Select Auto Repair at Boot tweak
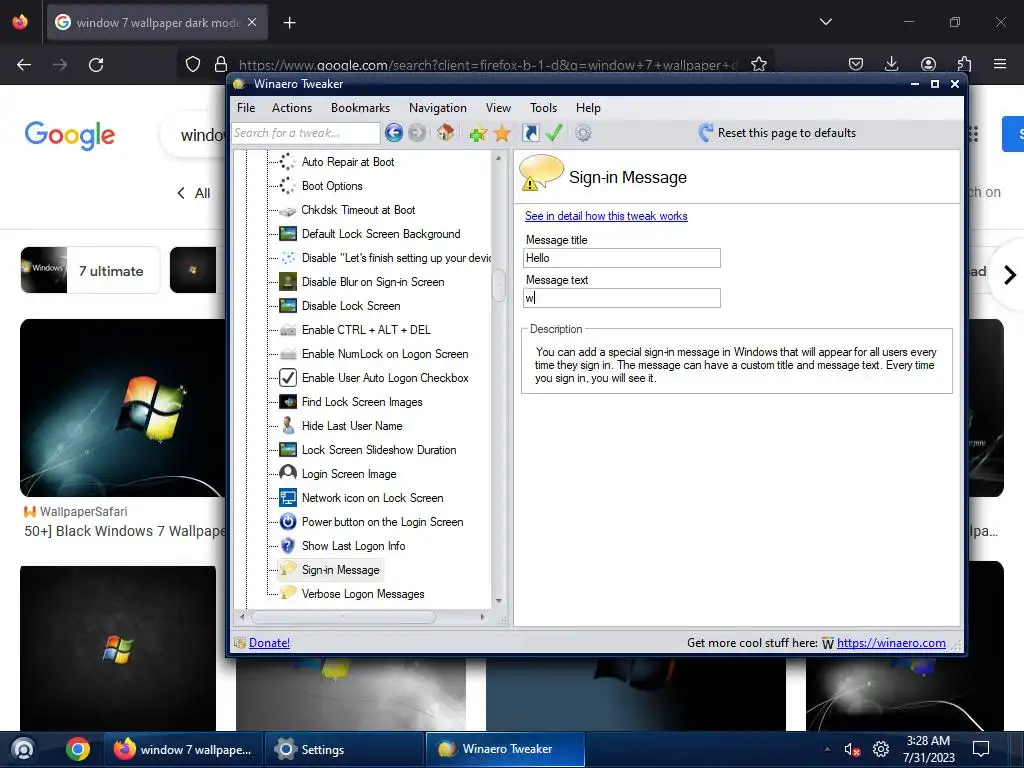The height and width of the screenshot is (768, 1024). [x=347, y=162]
